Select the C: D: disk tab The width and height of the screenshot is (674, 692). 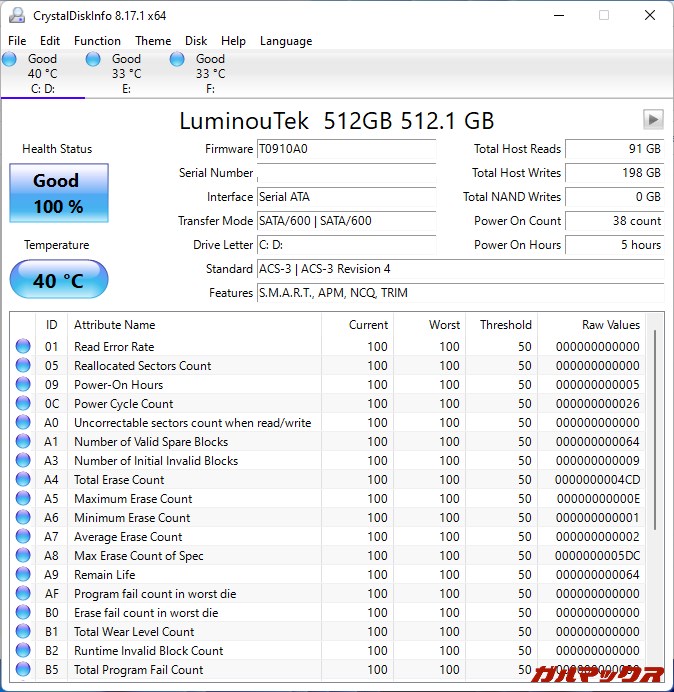pyautogui.click(x=42, y=73)
